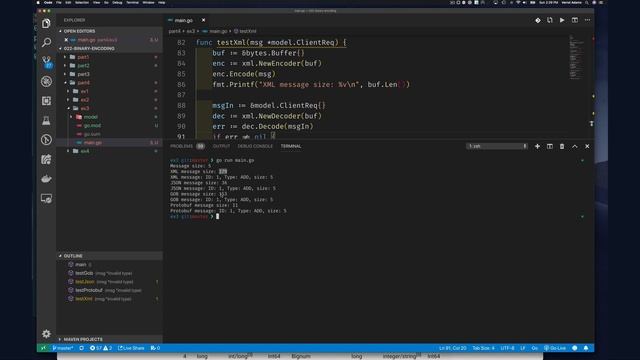Click the errors and warnings count in status bar
Screen dimensions: 640x360
pyautogui.click(x=100, y=348)
